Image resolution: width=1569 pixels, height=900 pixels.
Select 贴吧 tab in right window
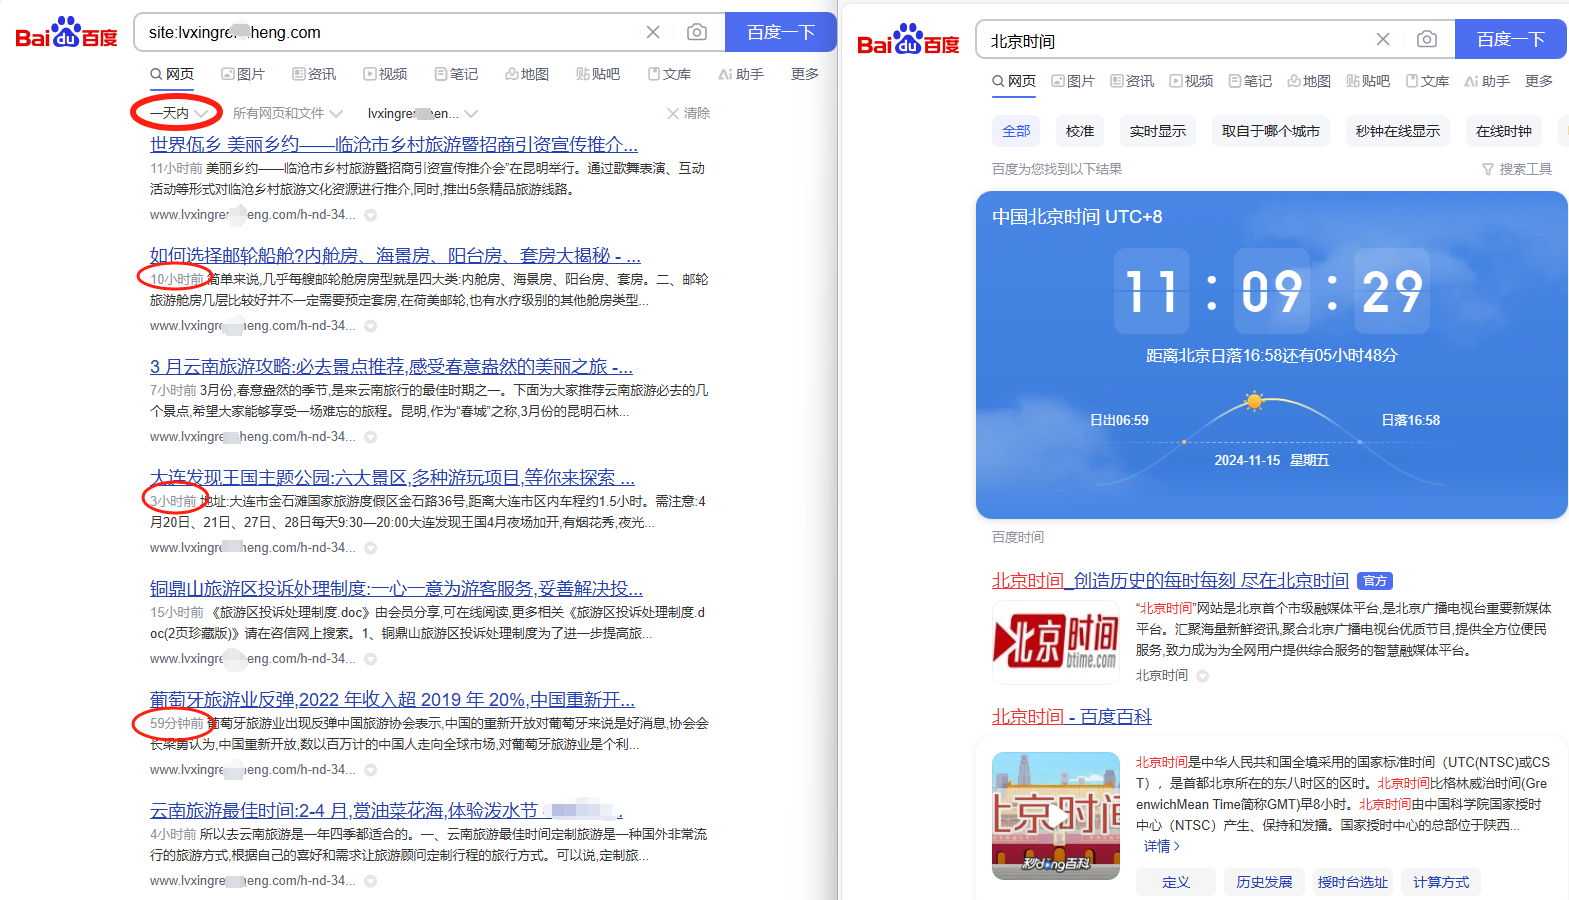(1368, 81)
